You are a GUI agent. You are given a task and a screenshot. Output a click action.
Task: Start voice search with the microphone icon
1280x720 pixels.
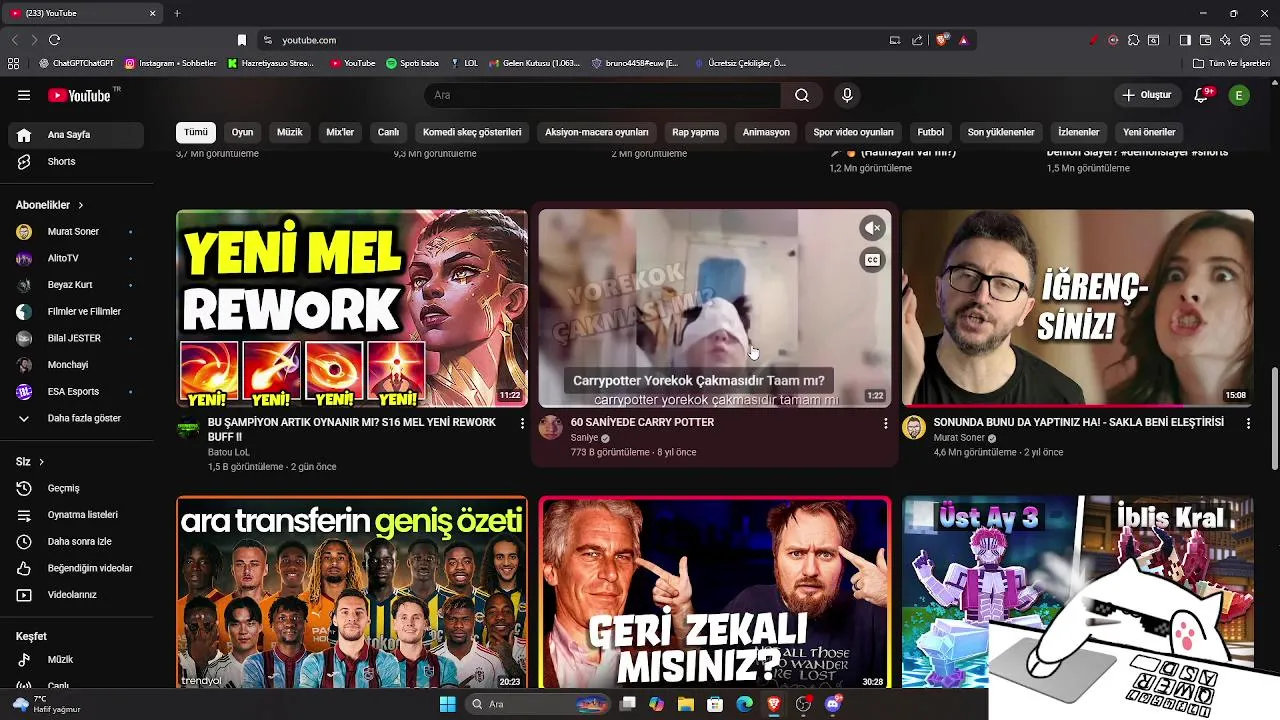(x=847, y=95)
